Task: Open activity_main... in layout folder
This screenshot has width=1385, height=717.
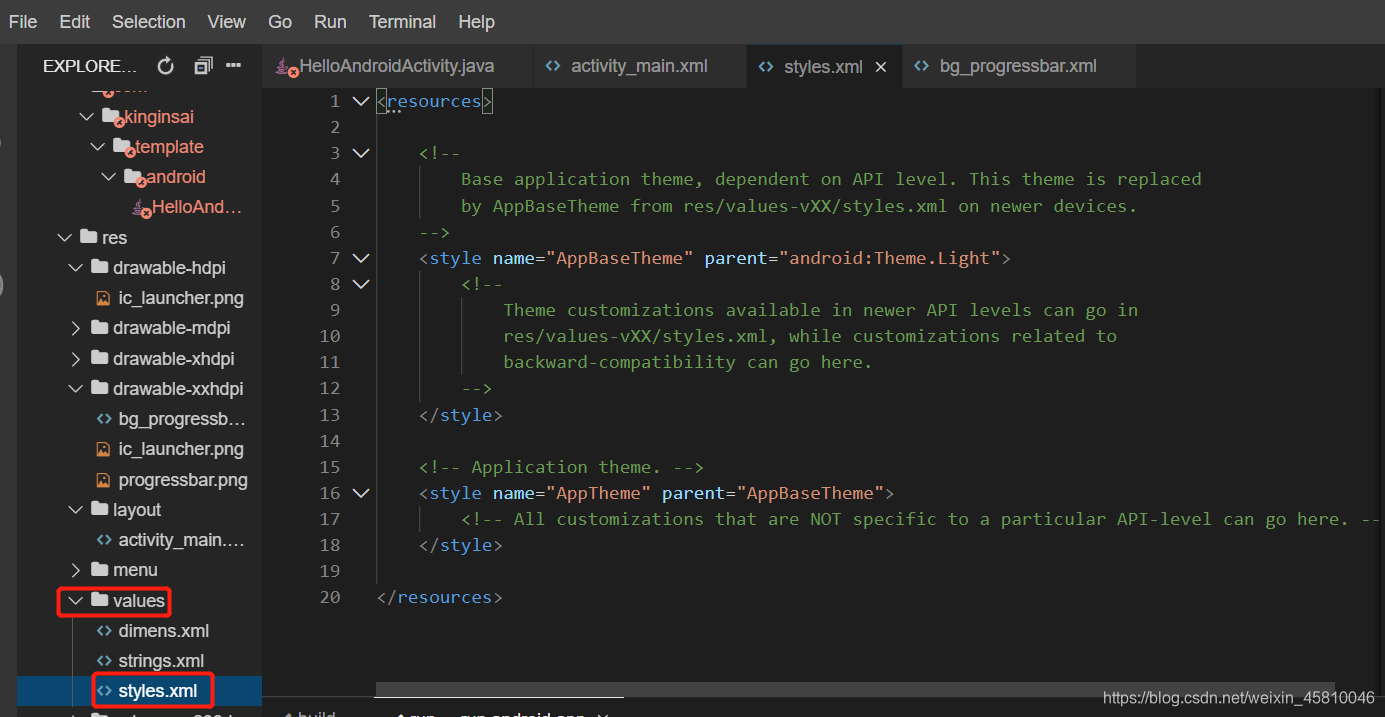Action: pyautogui.click(x=182, y=540)
